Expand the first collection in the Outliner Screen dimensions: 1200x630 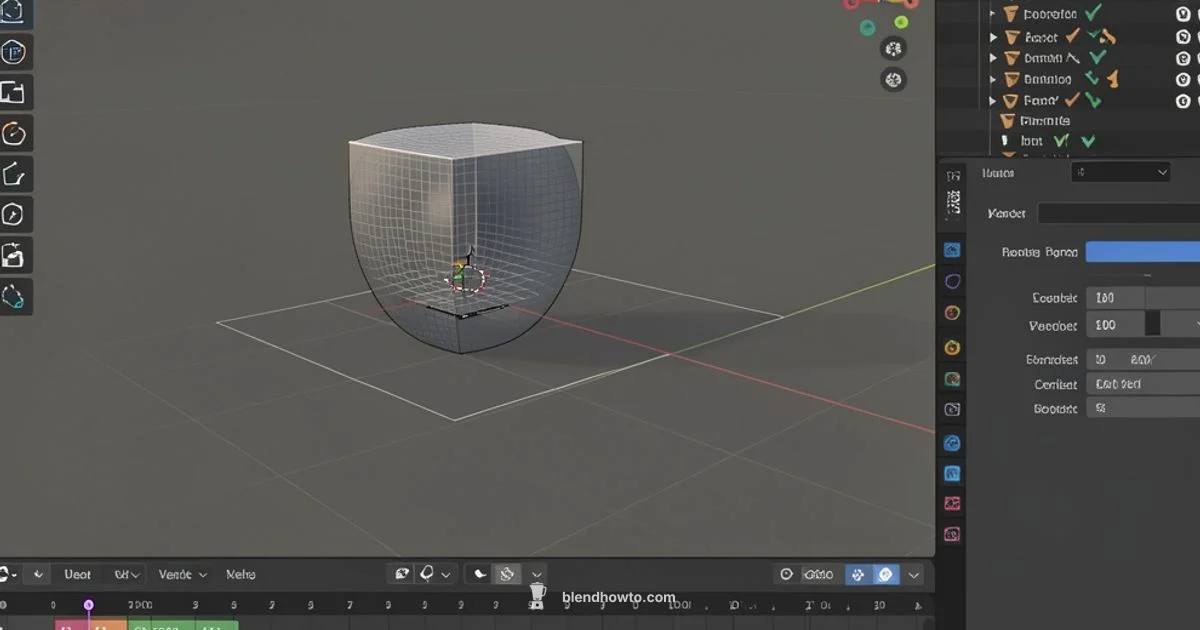pyautogui.click(x=992, y=13)
